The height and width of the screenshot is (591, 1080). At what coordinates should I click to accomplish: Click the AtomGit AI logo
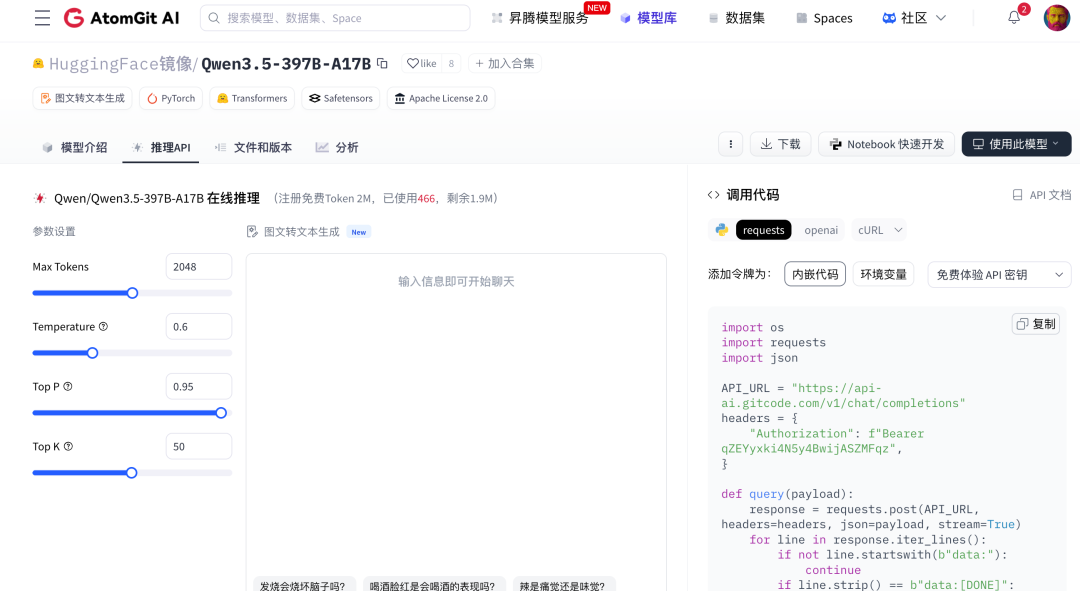point(121,18)
